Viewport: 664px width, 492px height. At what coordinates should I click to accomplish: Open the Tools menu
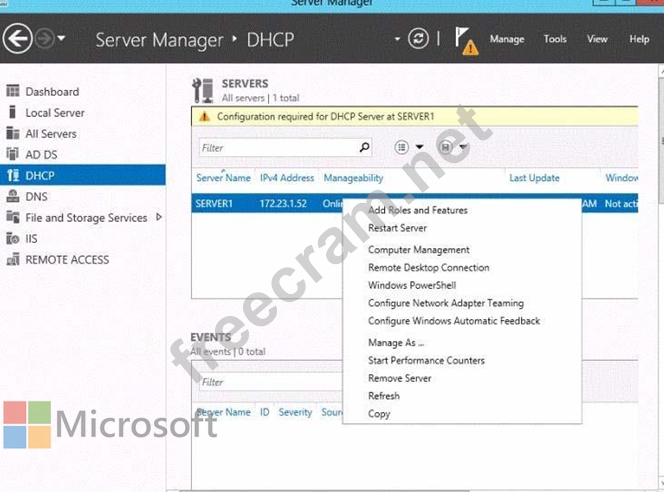[555, 39]
